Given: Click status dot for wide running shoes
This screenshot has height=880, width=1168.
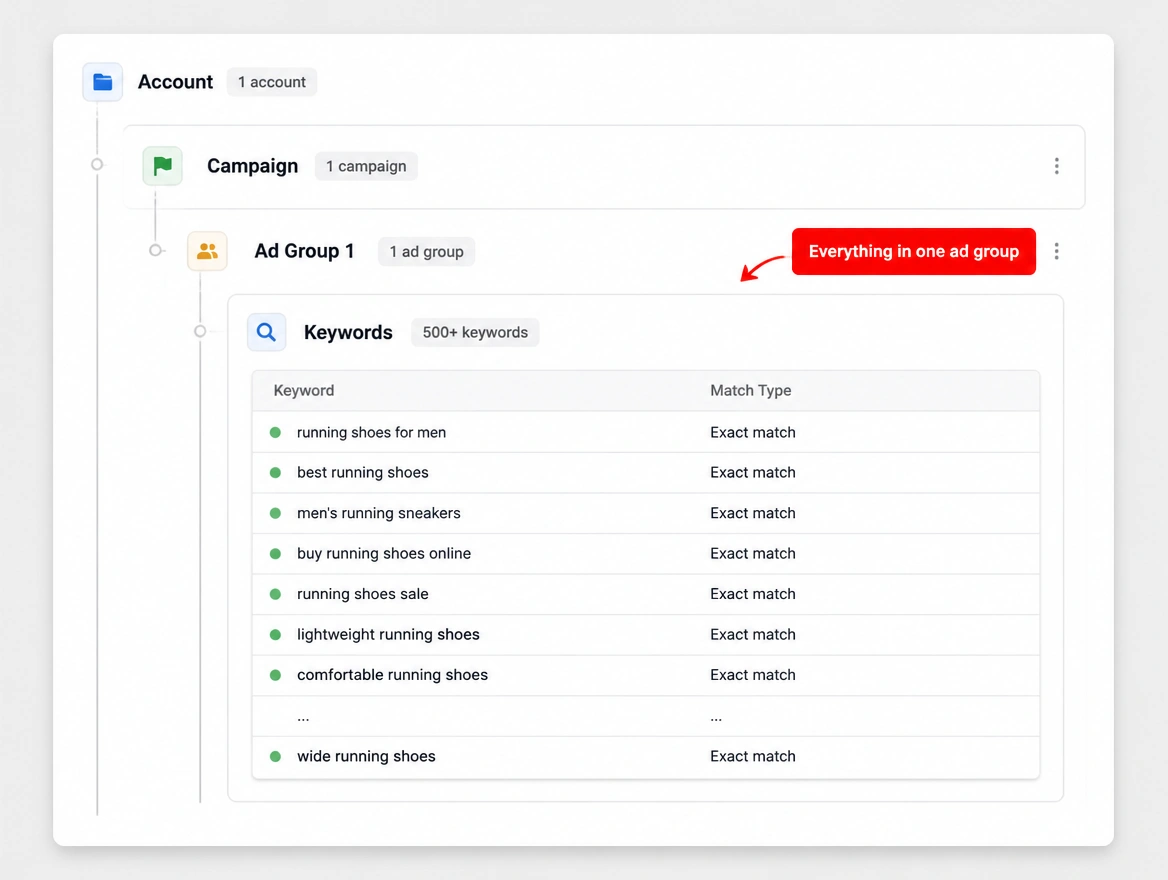Looking at the screenshot, I should [276, 756].
